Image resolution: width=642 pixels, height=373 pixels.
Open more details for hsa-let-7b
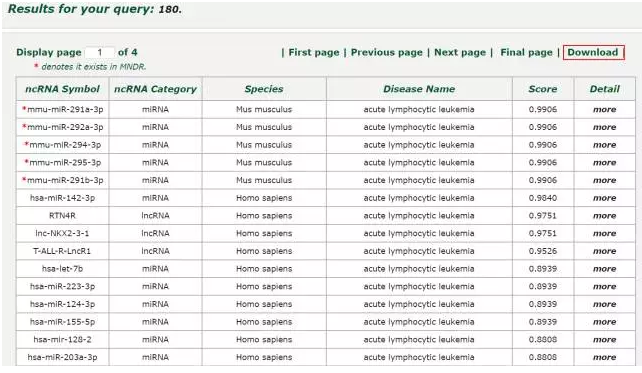pos(604,269)
